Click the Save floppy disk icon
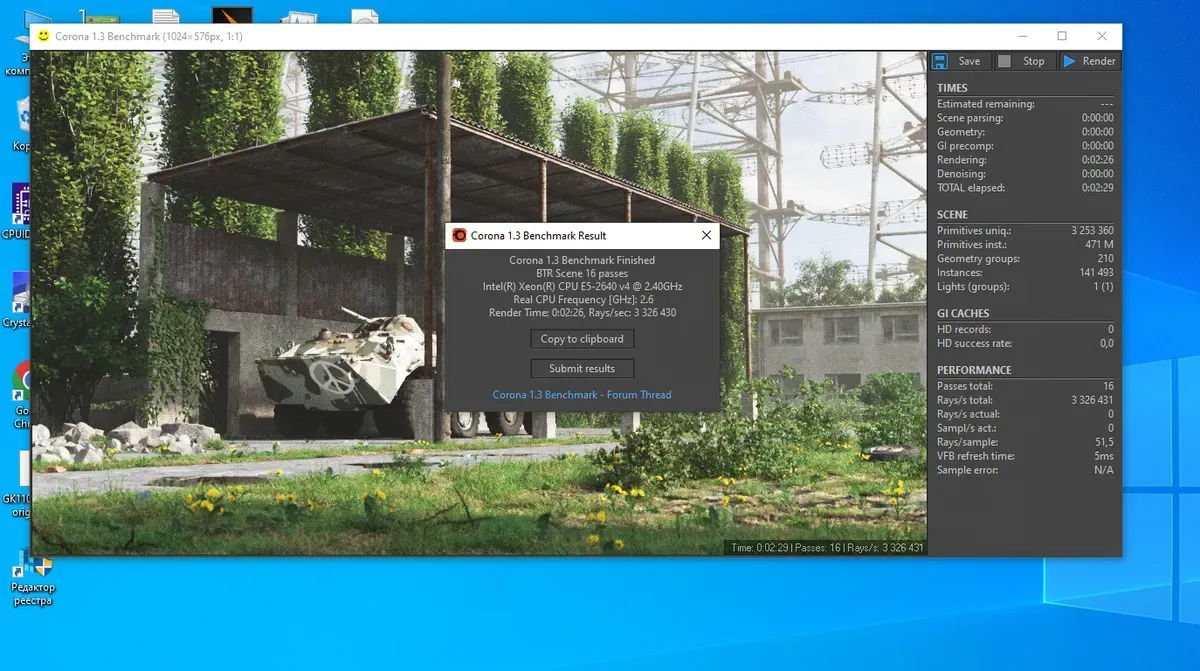 coord(940,61)
